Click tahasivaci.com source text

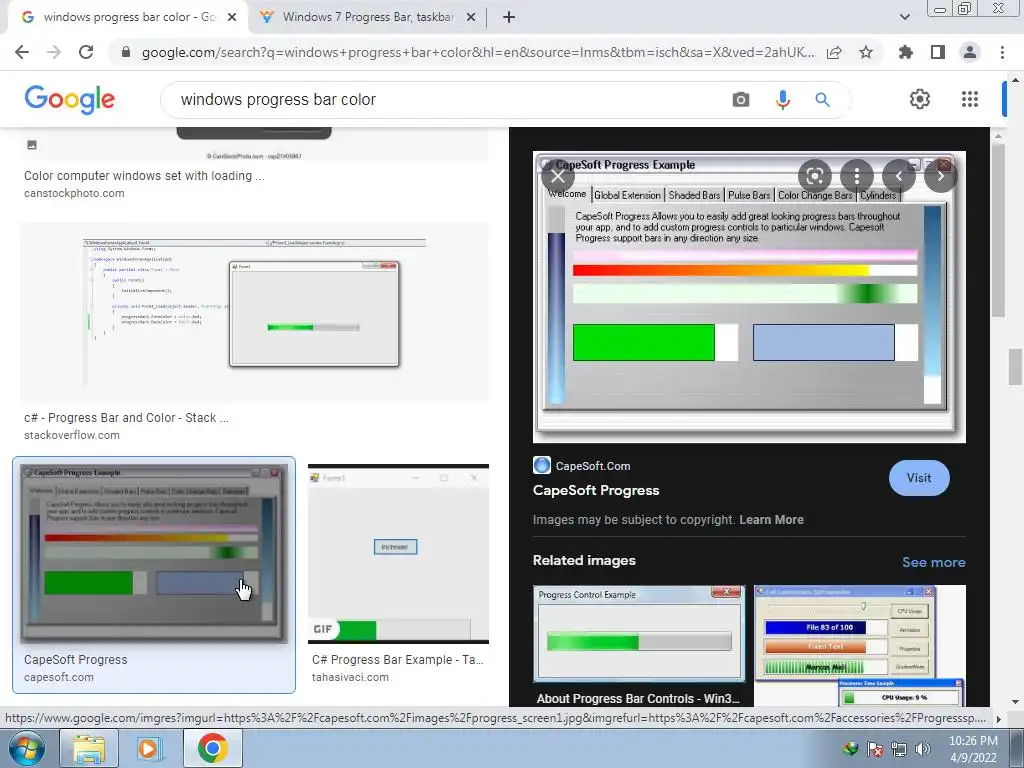tap(350, 677)
